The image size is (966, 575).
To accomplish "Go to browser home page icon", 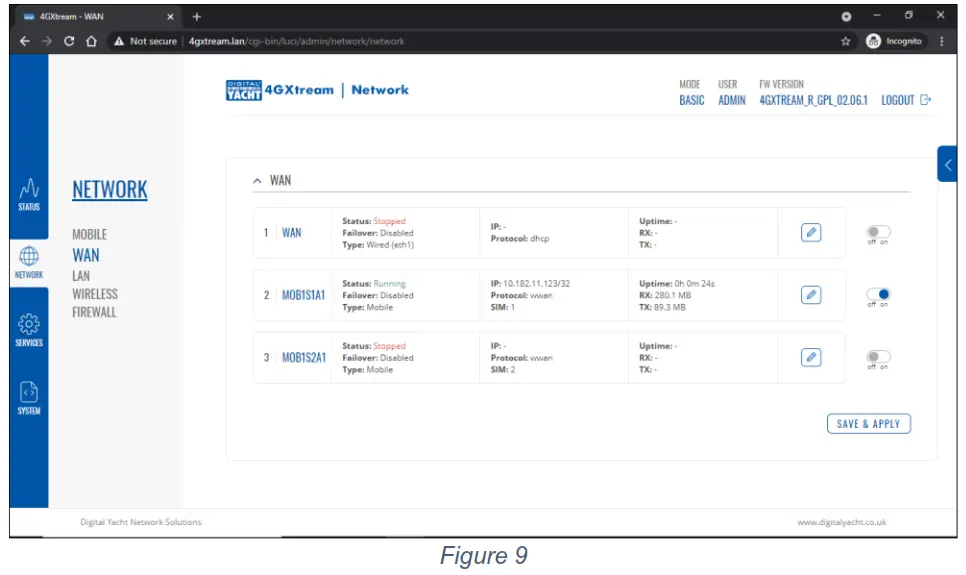I will point(91,41).
